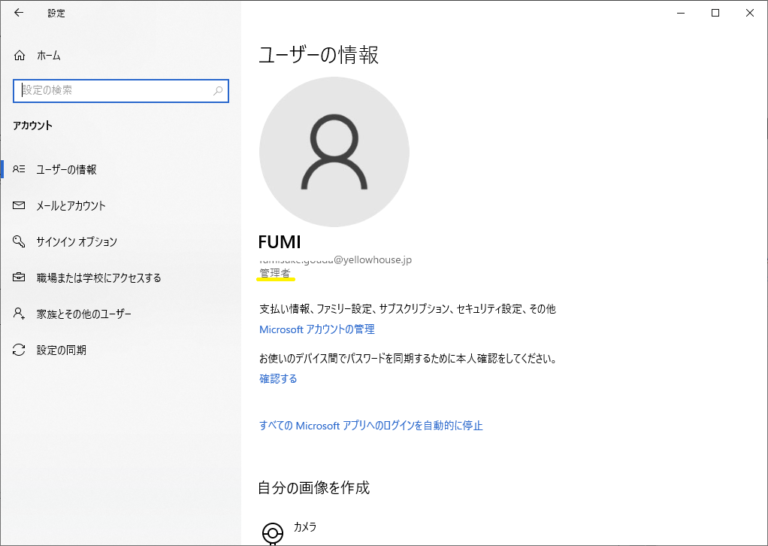Image resolution: width=768 pixels, height=546 pixels.
Task: Click the camera icon under 自分の画像を作成
Action: point(272,532)
